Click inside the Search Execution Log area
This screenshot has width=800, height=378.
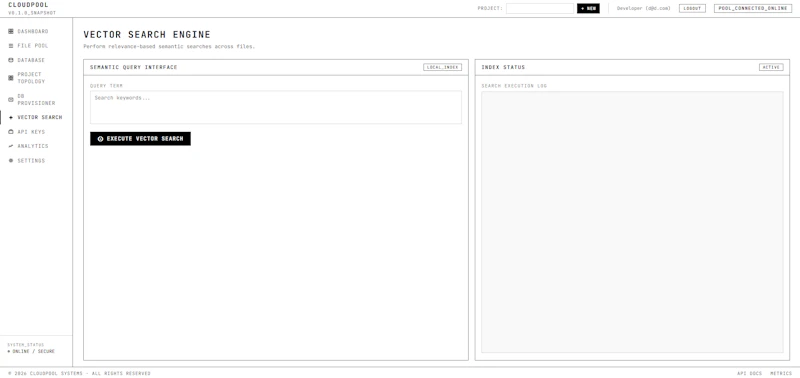(632, 222)
